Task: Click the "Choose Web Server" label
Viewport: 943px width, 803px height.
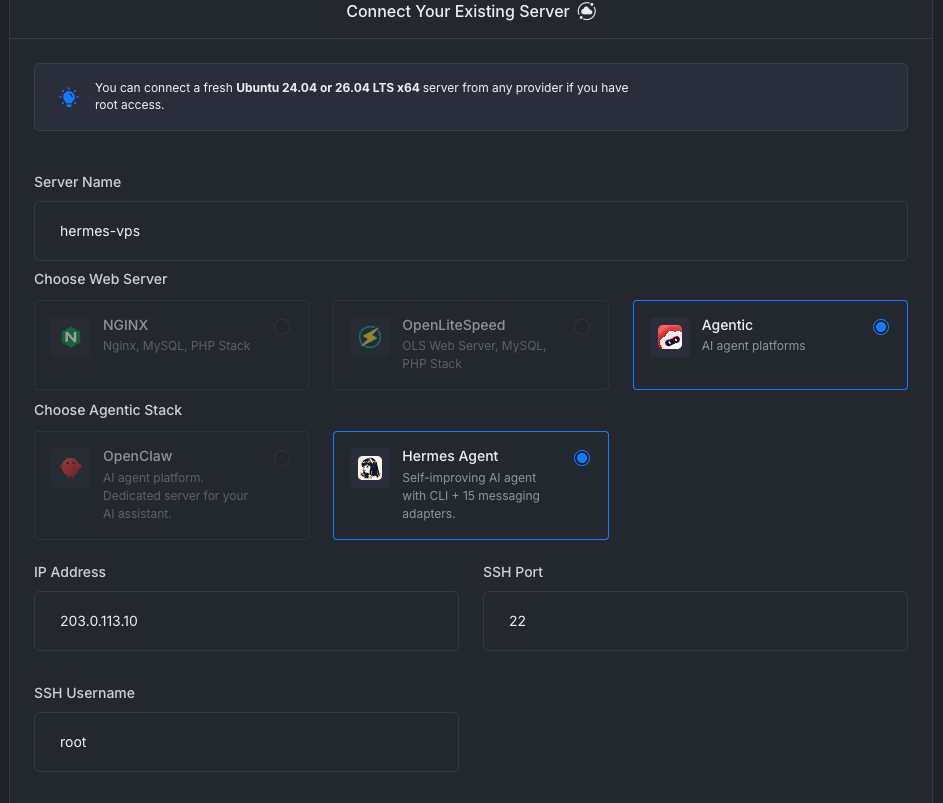Action: (x=100, y=279)
